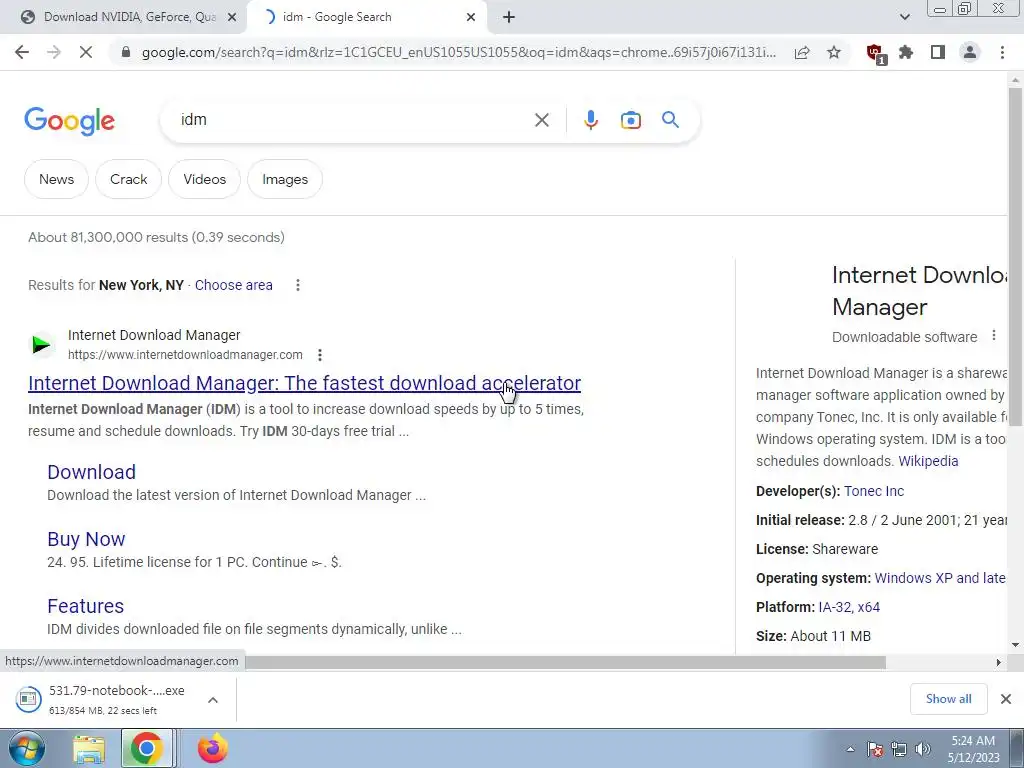Open the Buy Now sitelink
Image resolution: width=1024 pixels, height=768 pixels.
86,539
